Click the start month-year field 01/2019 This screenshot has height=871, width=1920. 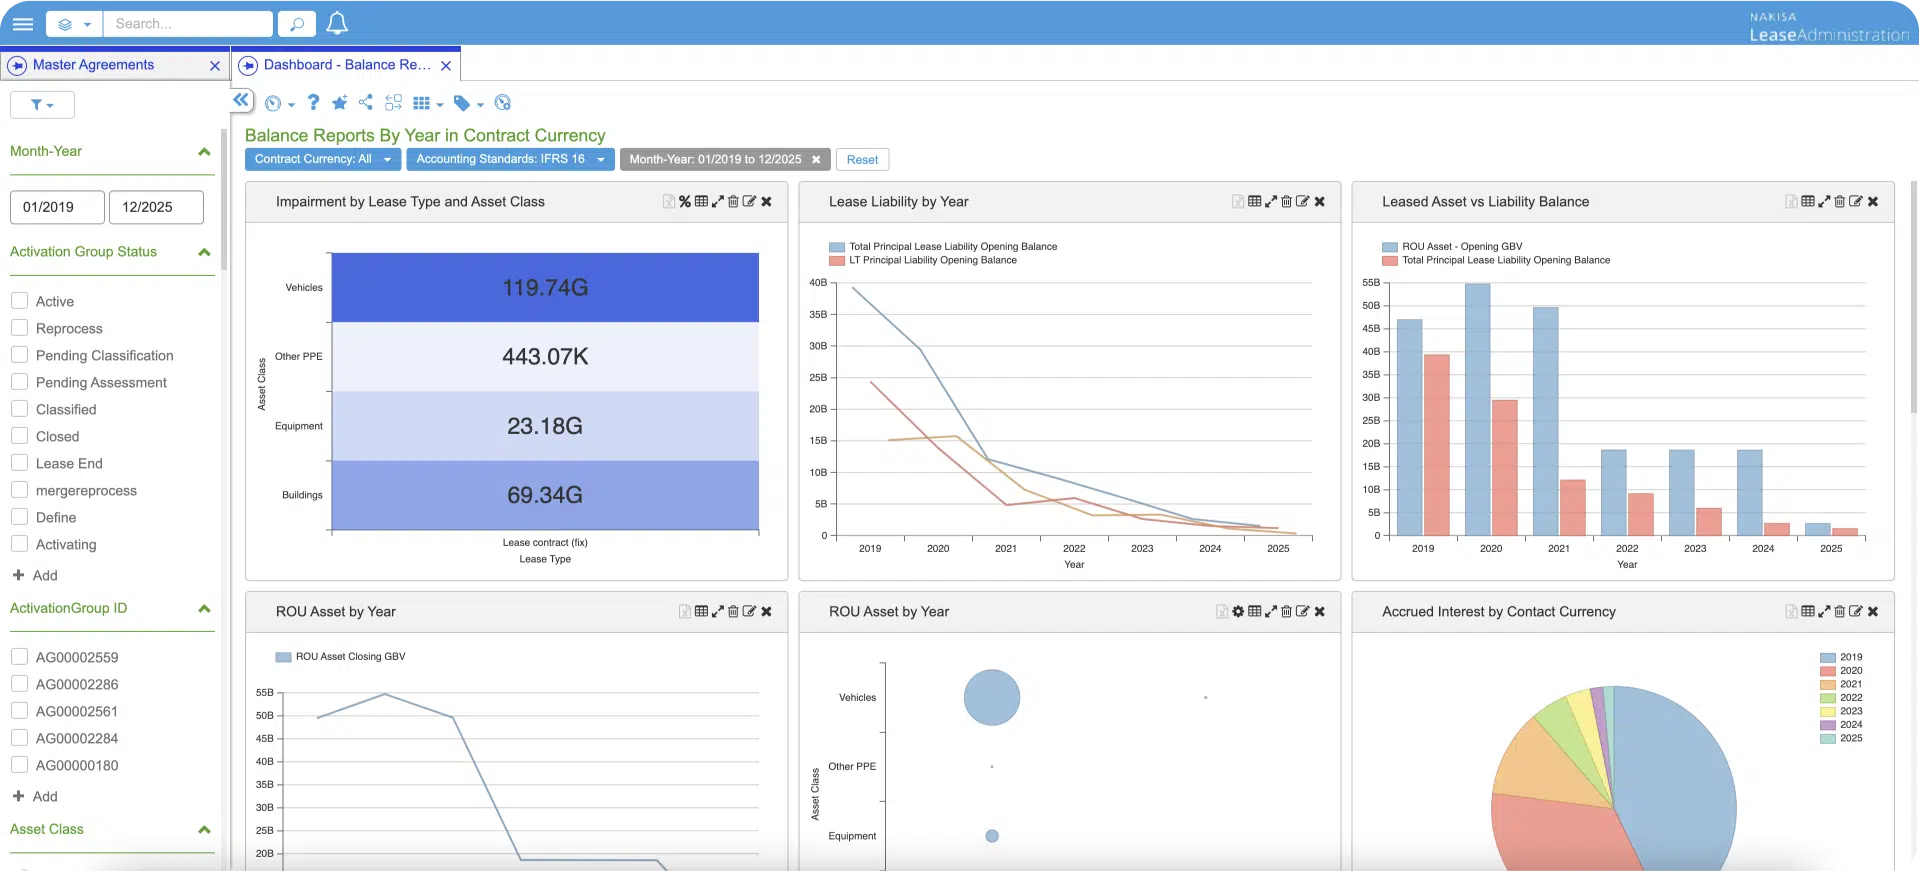coord(57,207)
